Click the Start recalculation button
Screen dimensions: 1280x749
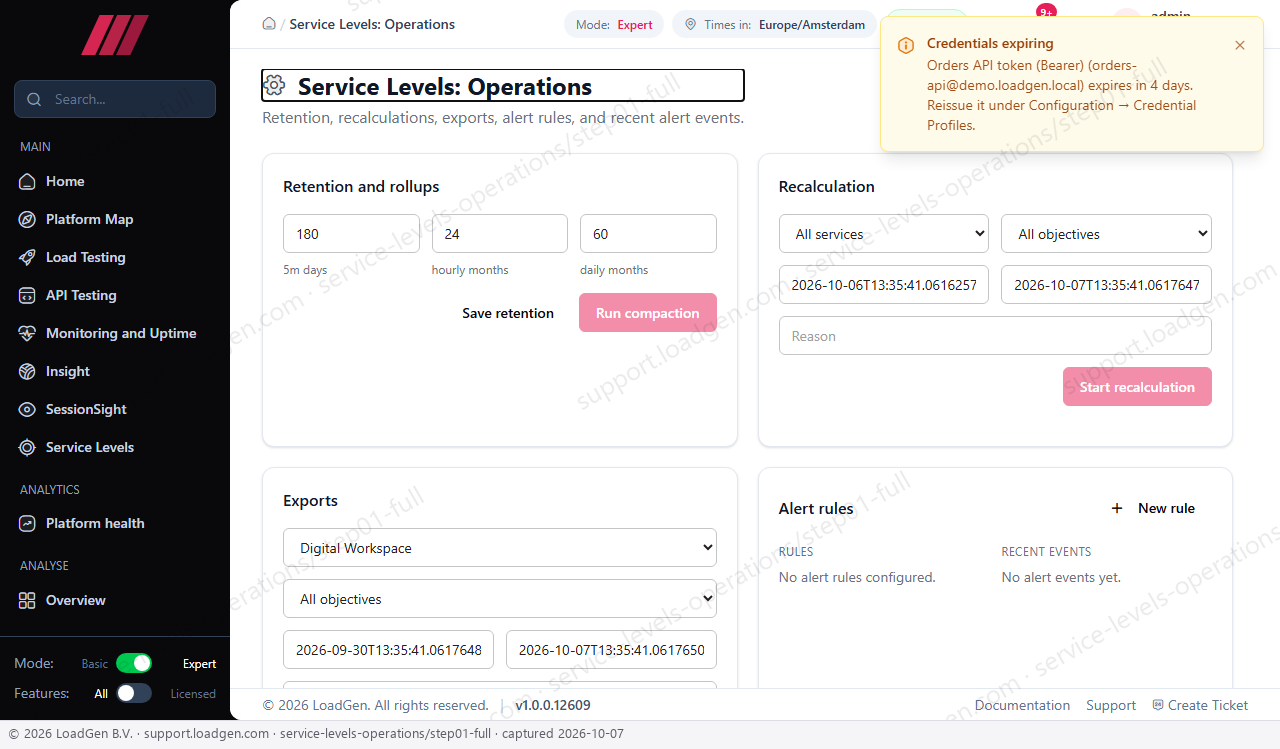(x=1137, y=387)
